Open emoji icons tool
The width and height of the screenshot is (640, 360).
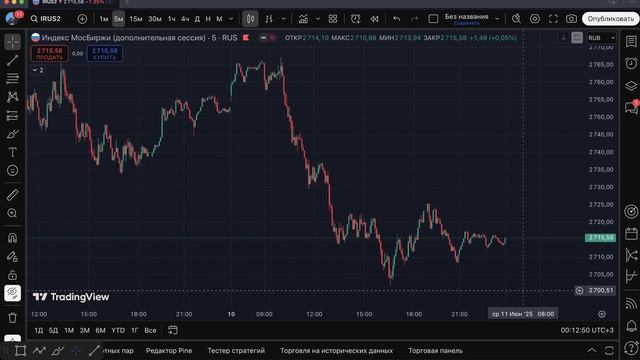tap(13, 170)
